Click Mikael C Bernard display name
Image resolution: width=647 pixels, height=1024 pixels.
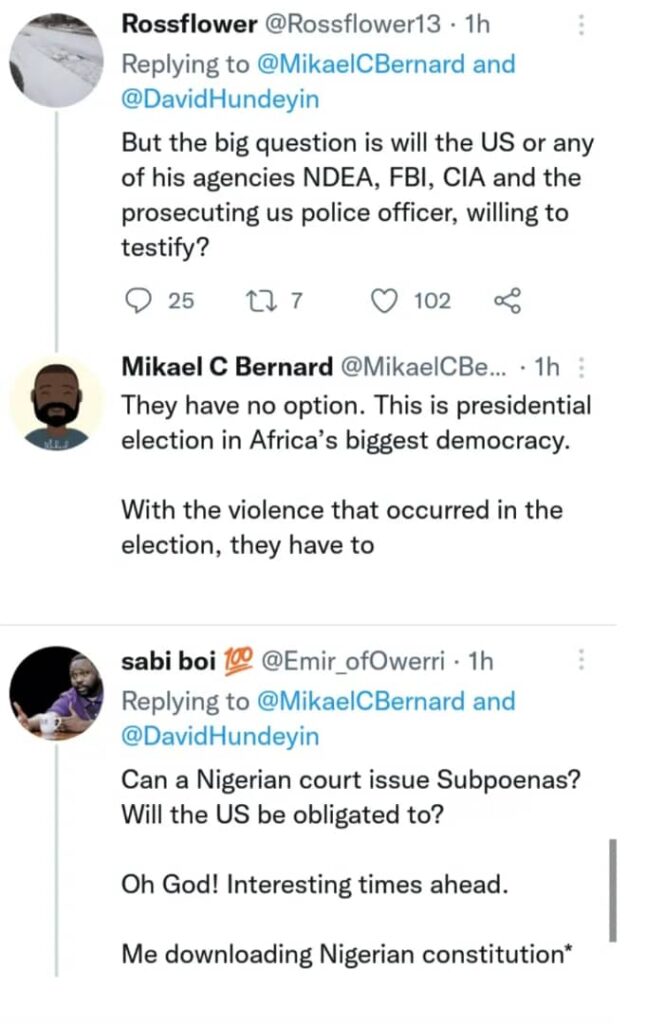point(227,367)
